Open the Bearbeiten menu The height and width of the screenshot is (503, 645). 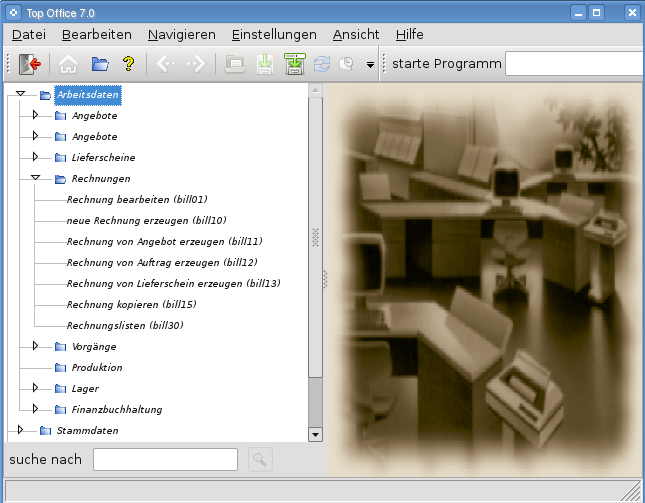click(97, 35)
